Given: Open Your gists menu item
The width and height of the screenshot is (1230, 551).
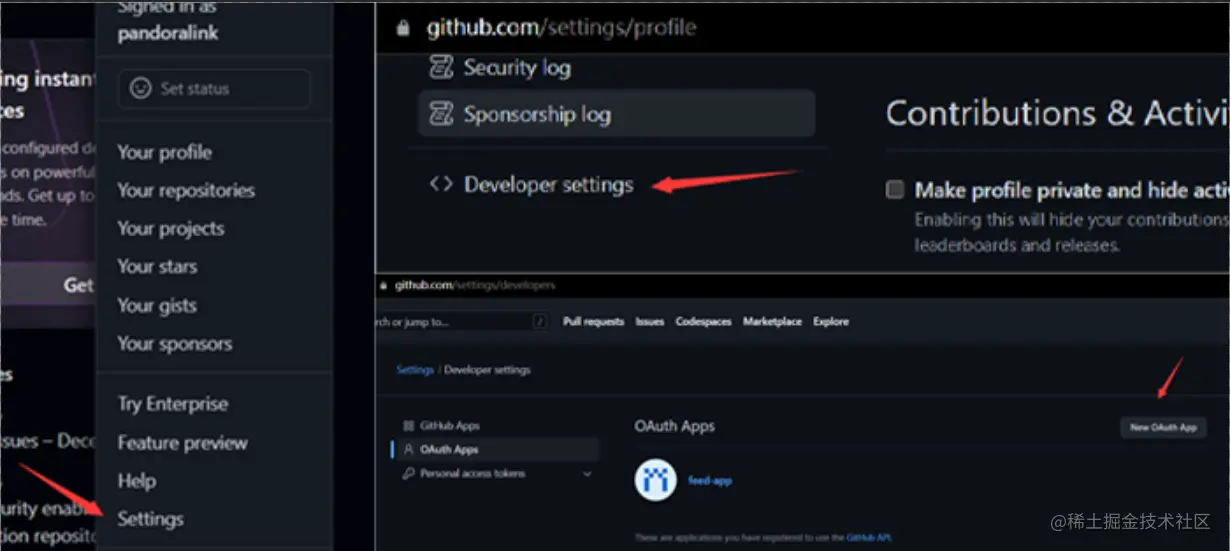Looking at the screenshot, I should [157, 305].
